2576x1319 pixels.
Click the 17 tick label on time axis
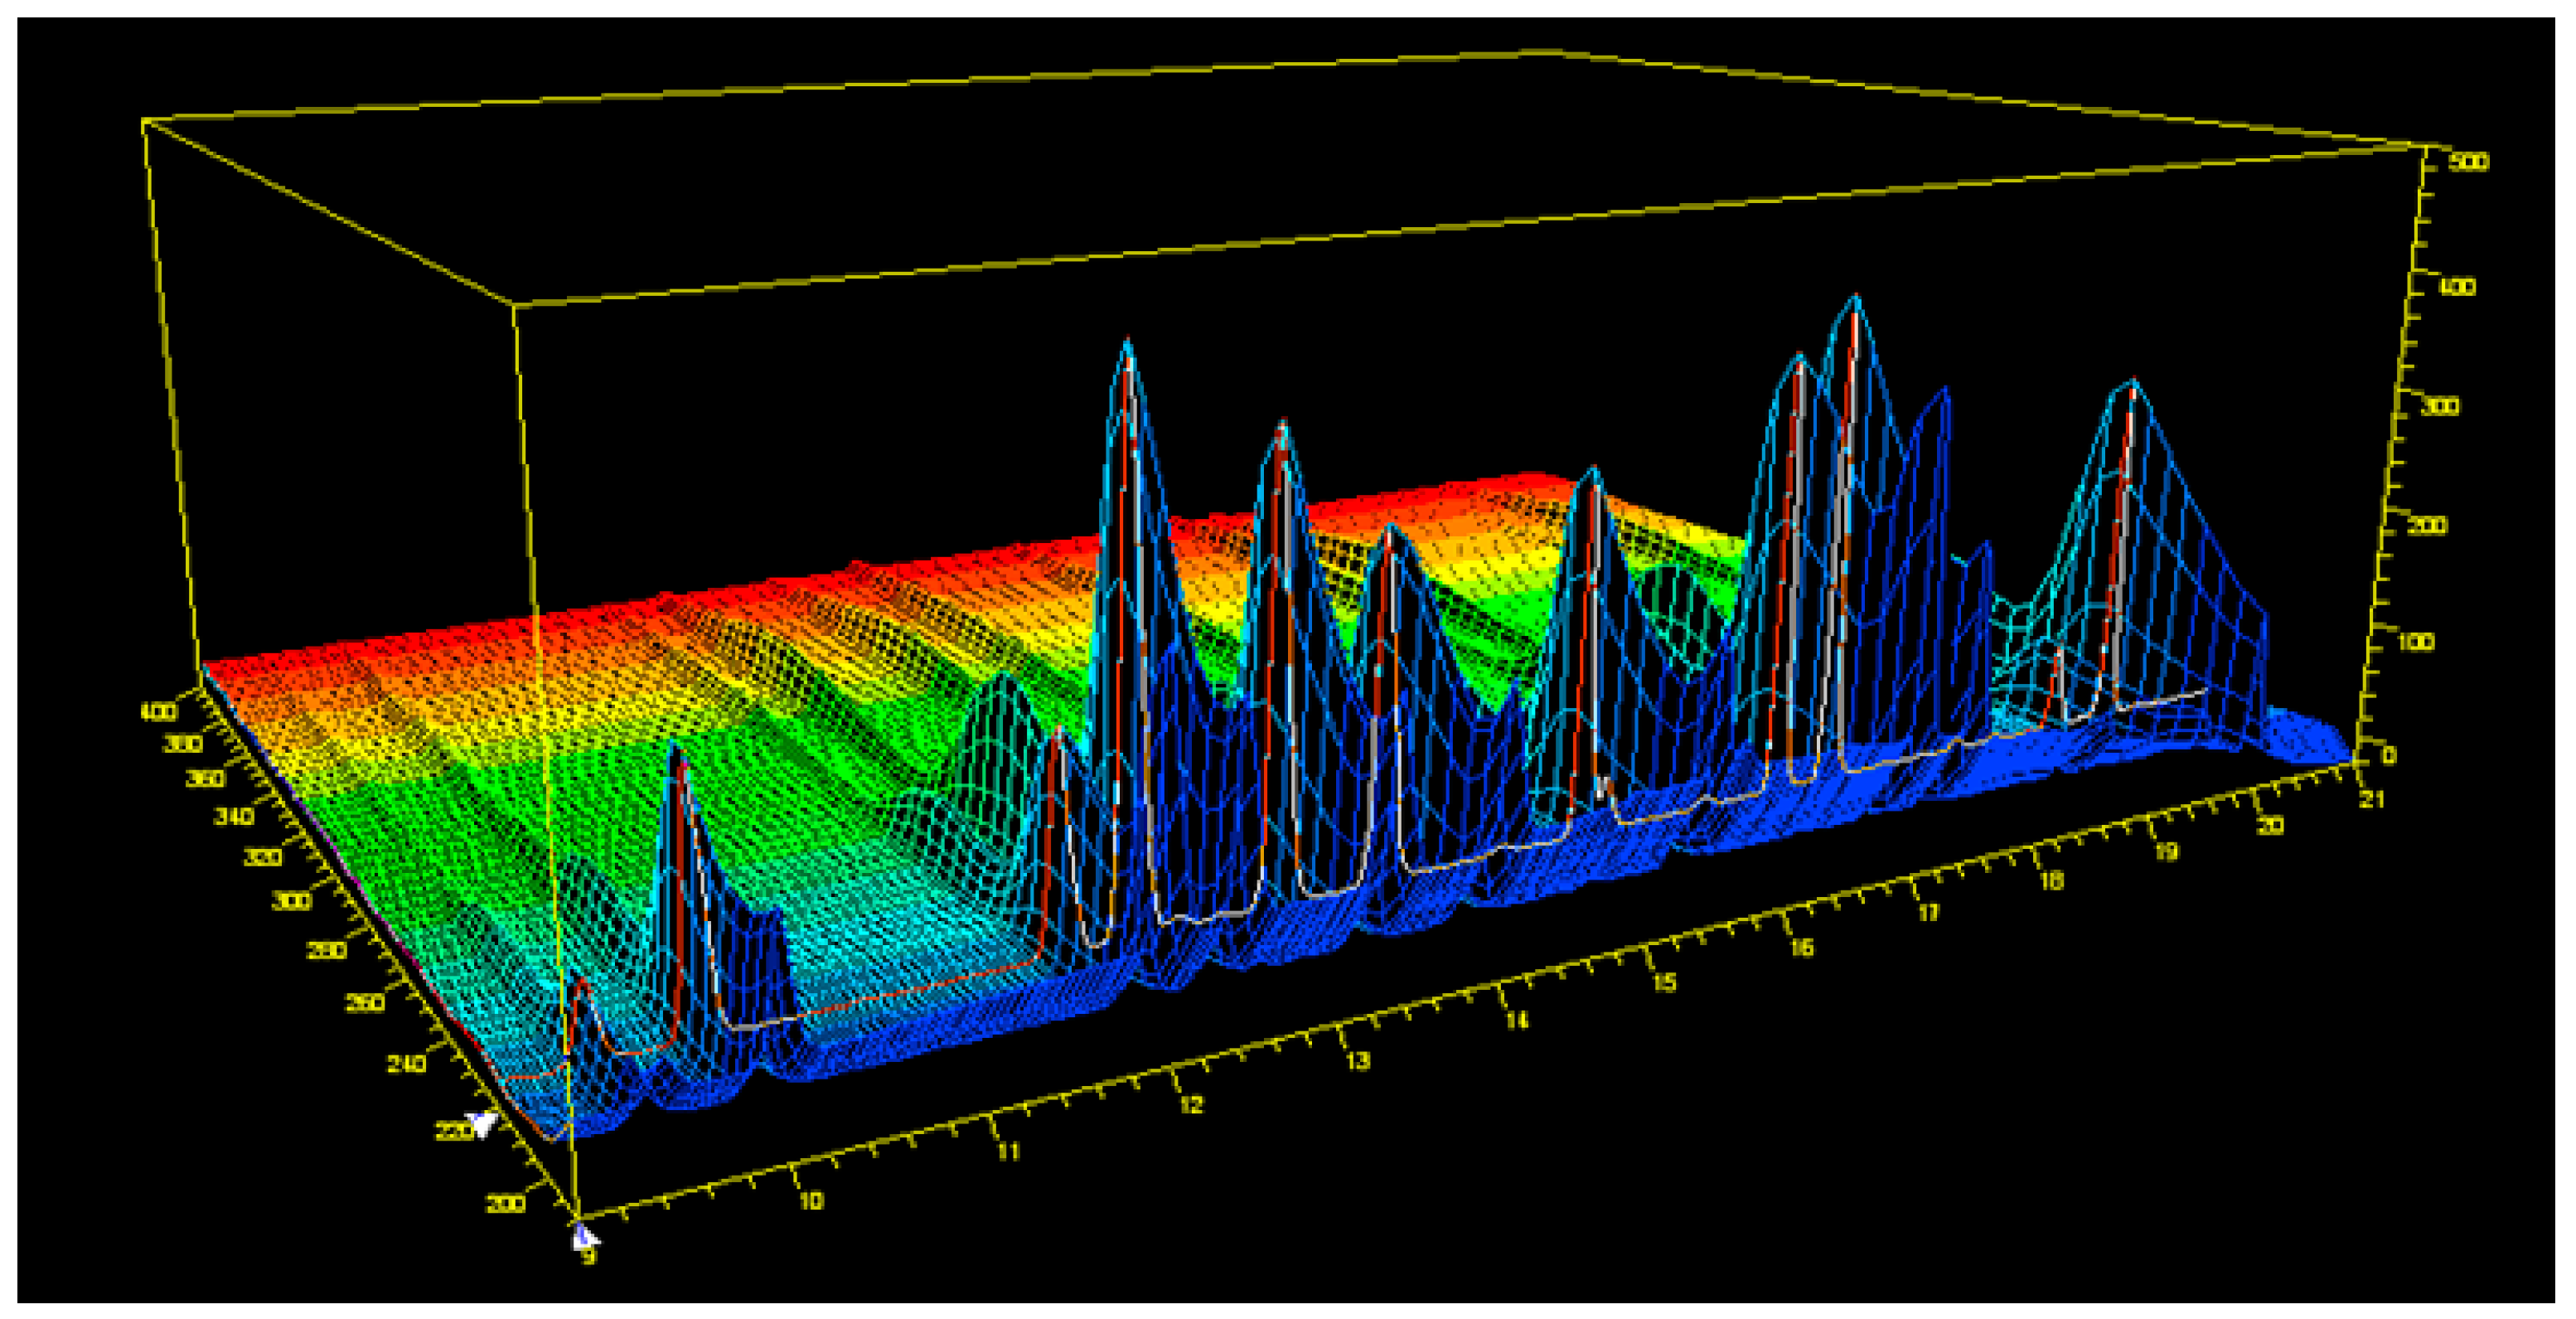(1927, 913)
